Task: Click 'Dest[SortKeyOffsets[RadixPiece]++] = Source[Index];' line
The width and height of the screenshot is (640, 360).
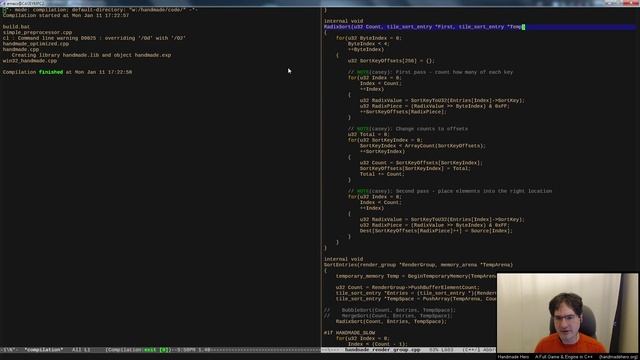Action: (436, 231)
